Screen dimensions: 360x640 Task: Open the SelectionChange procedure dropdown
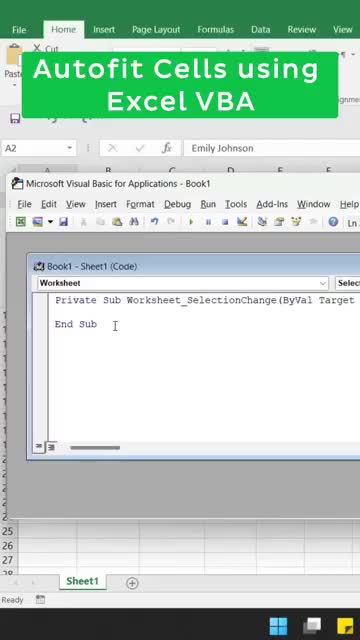347,283
